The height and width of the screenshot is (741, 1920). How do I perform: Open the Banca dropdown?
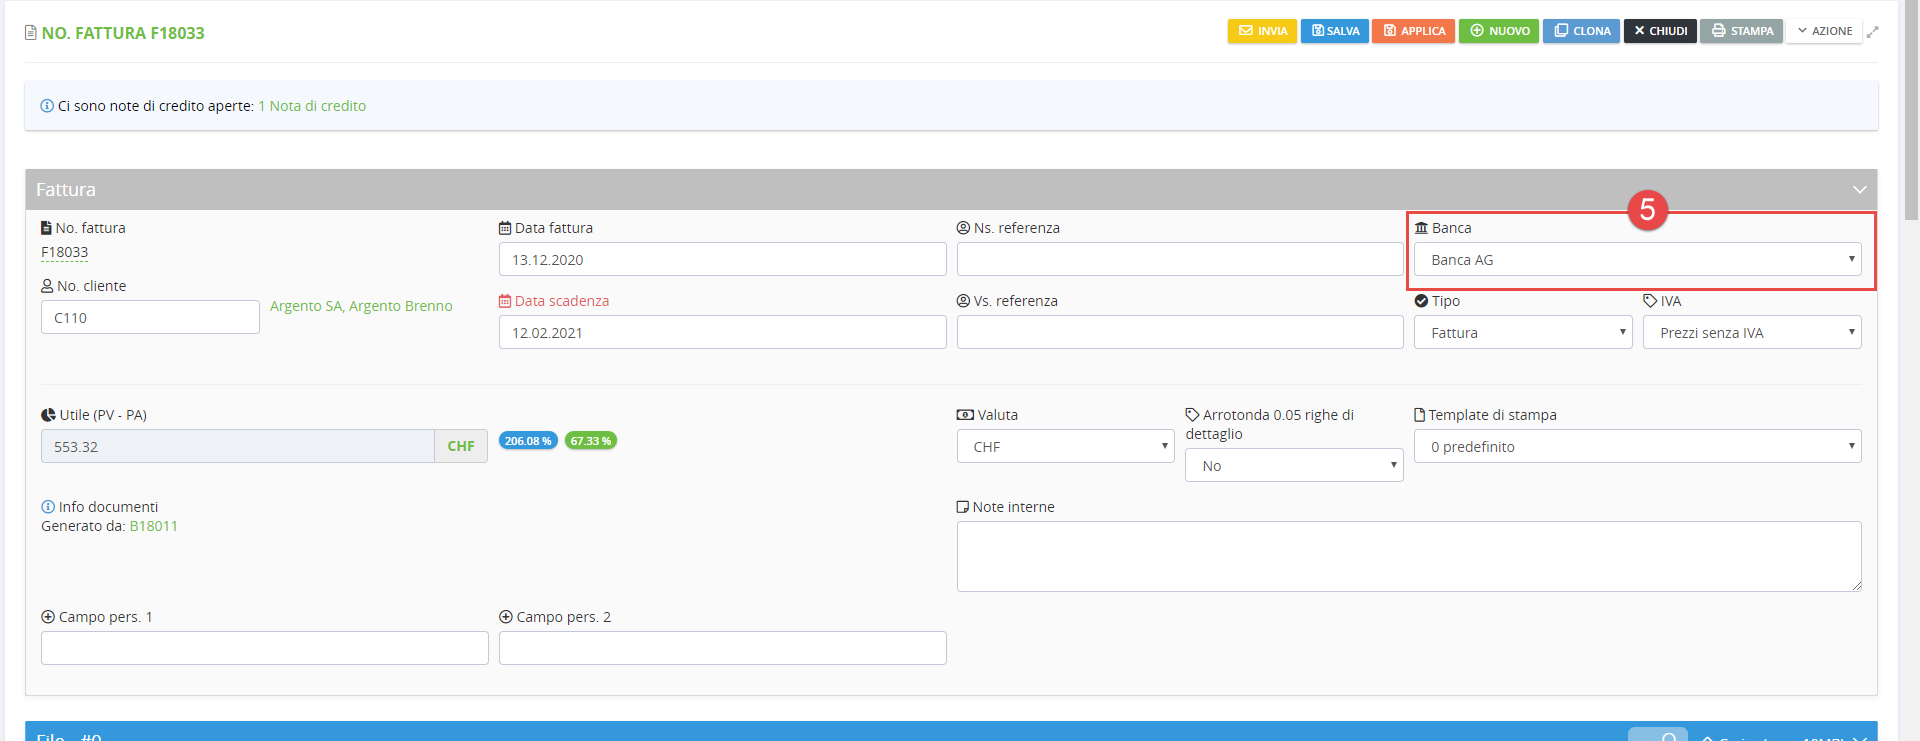[x=1637, y=260]
